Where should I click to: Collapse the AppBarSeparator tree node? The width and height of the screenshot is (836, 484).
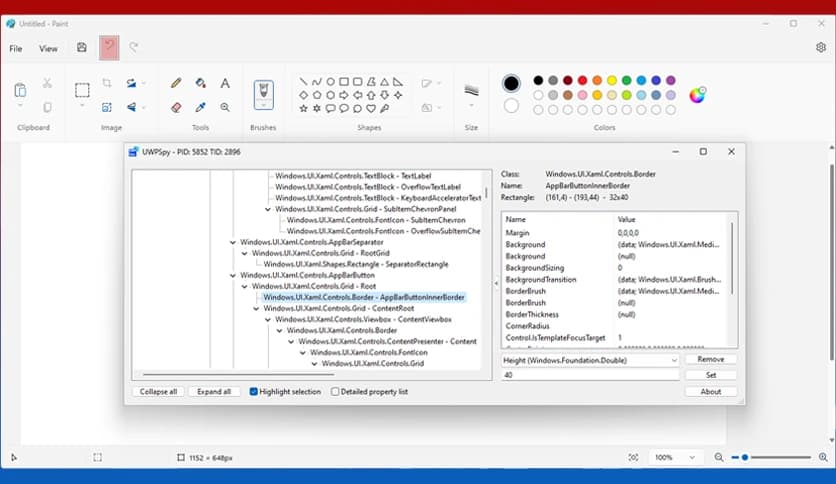[232, 243]
